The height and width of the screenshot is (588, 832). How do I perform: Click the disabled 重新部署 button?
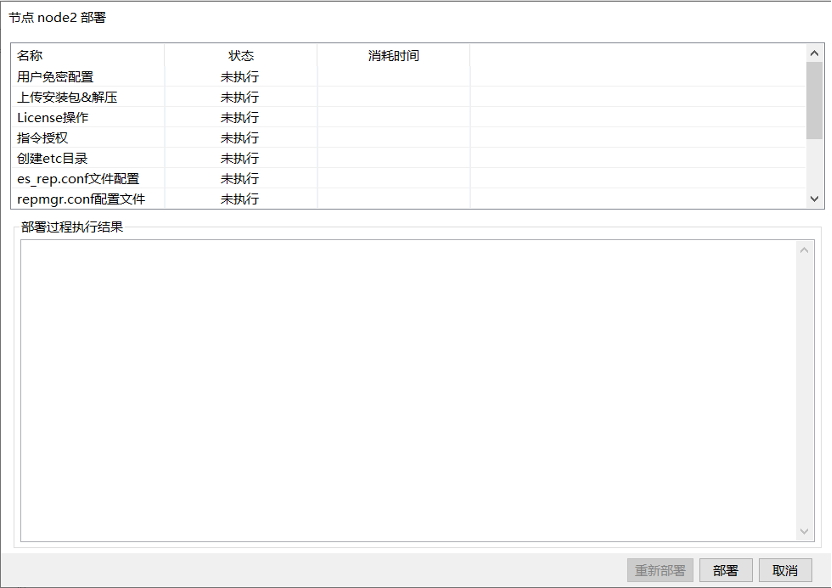pyautogui.click(x=660, y=570)
